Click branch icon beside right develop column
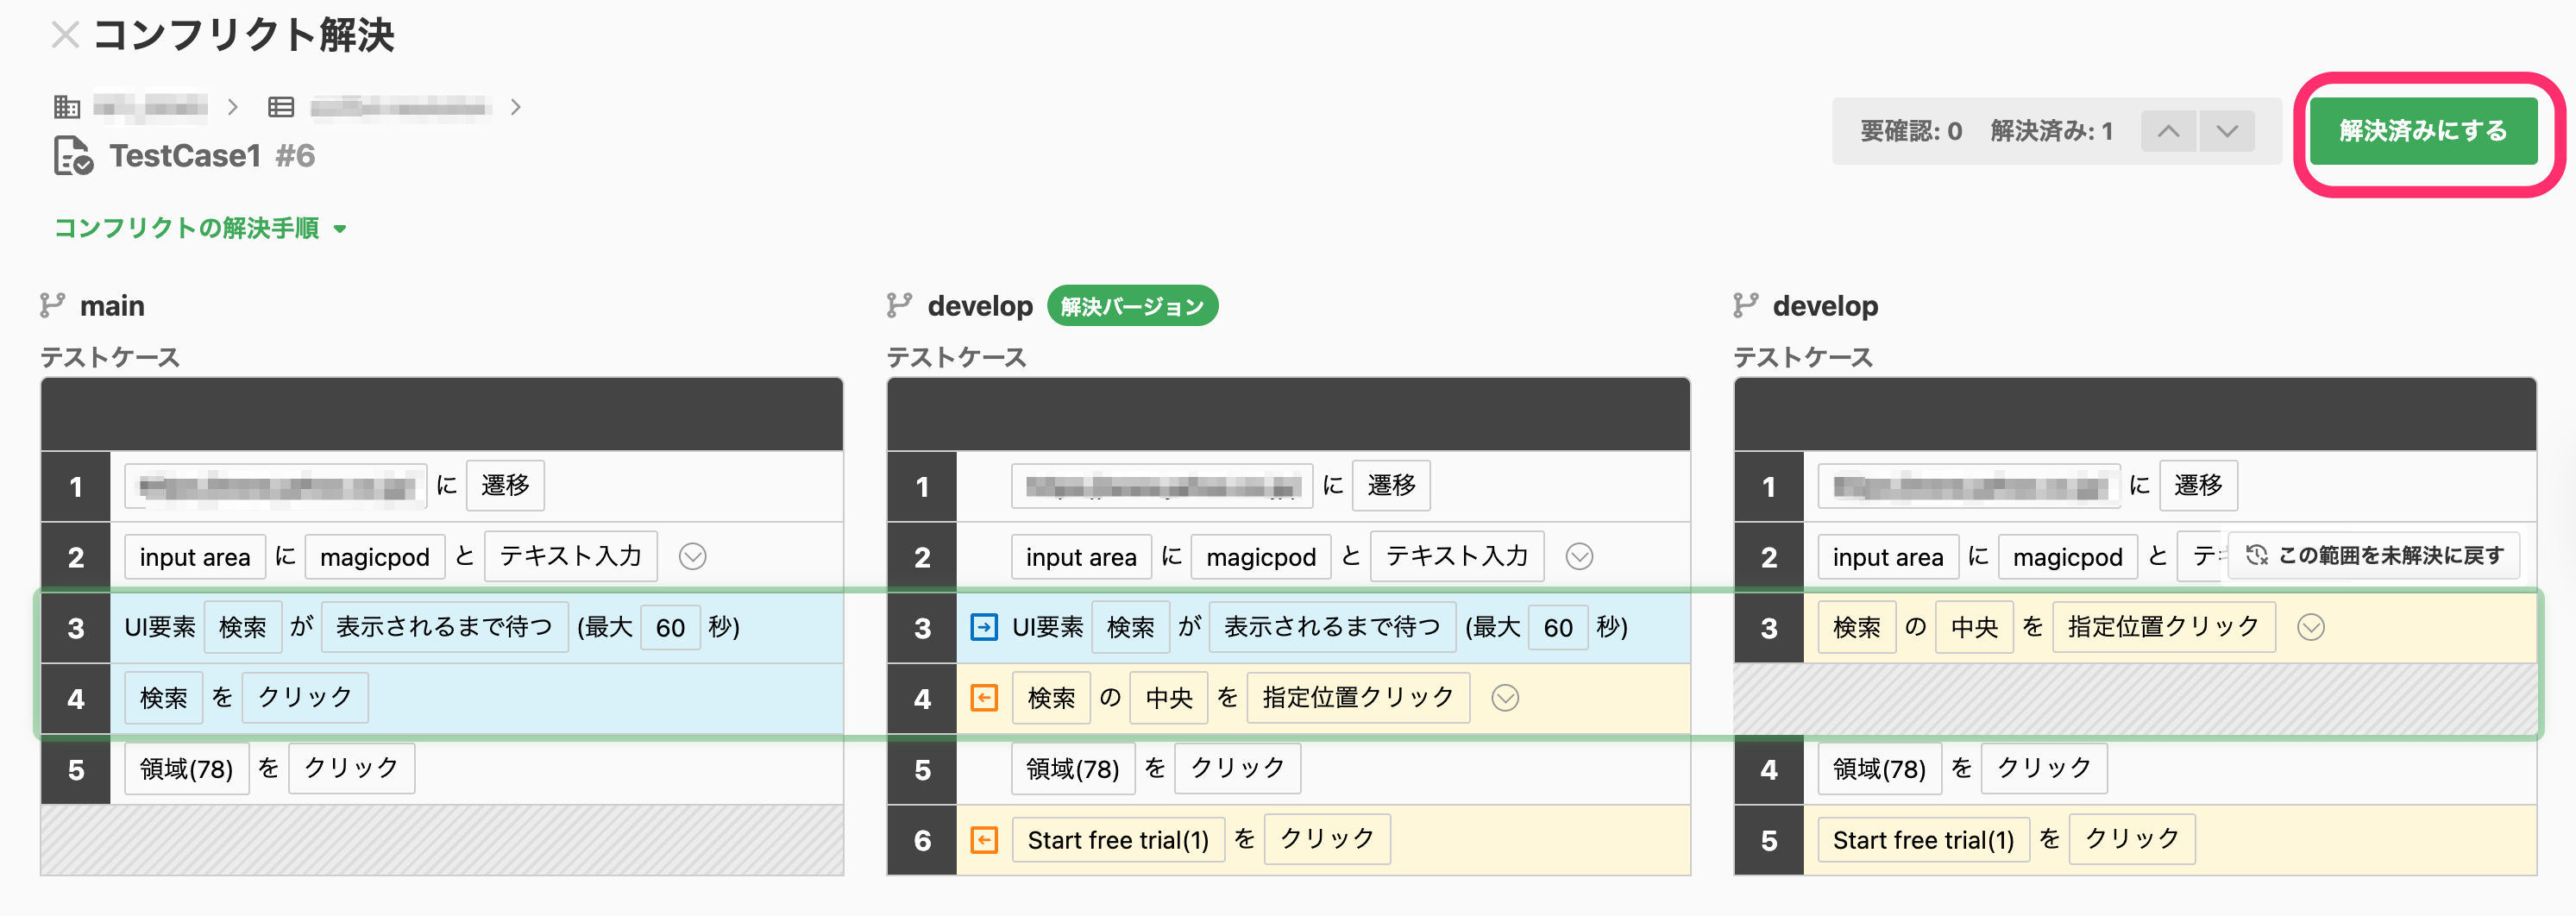Image resolution: width=2576 pixels, height=916 pixels. [x=1746, y=305]
